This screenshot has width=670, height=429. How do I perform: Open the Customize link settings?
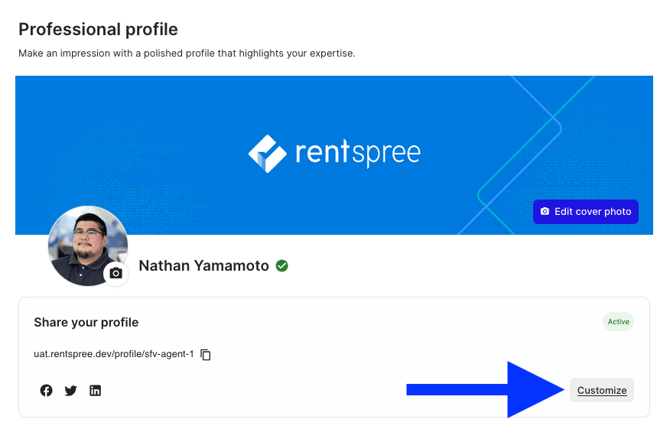[602, 390]
